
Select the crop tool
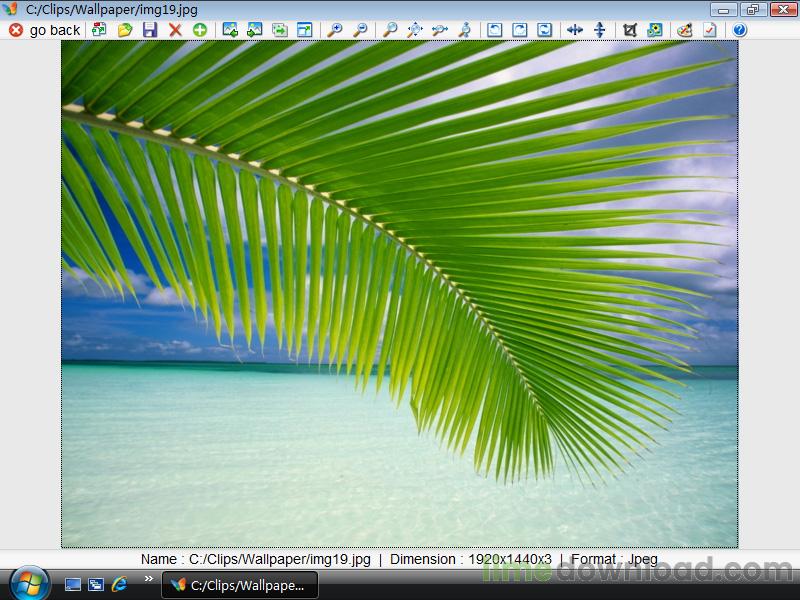(630, 30)
